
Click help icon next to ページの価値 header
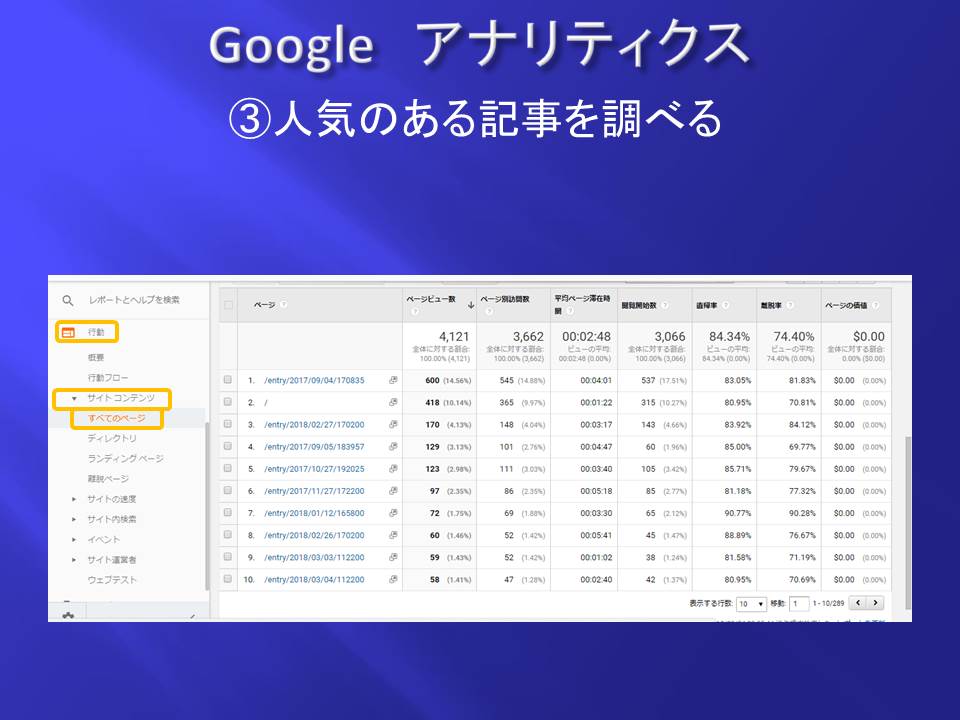coord(876,305)
